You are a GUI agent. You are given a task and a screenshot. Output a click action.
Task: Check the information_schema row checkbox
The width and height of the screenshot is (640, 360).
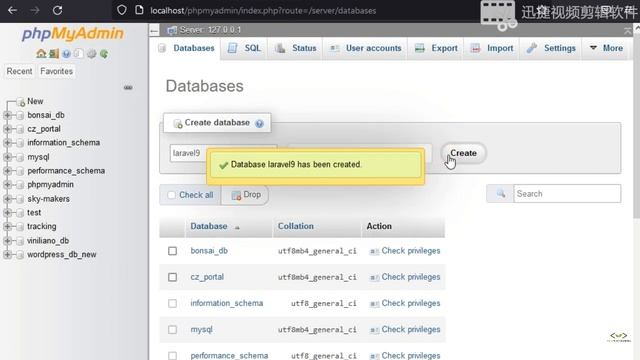click(x=172, y=303)
